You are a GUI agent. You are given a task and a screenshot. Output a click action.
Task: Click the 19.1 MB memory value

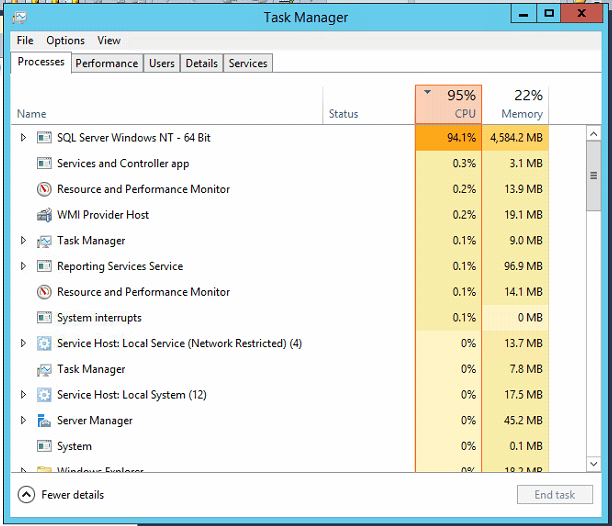[x=523, y=215]
